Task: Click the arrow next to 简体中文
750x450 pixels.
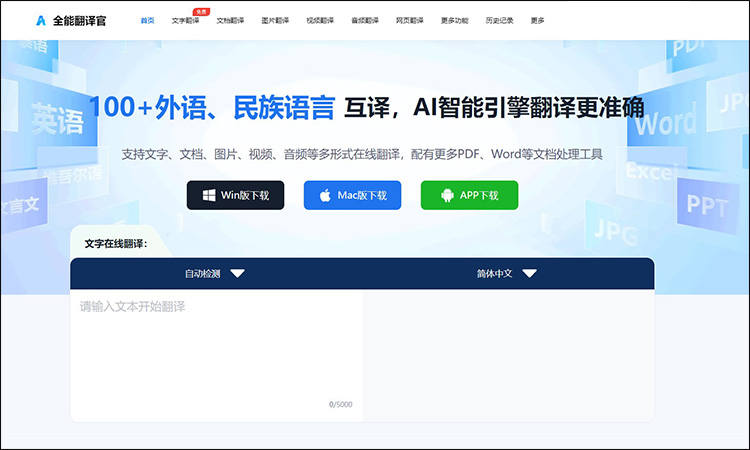Action: pyautogui.click(x=529, y=273)
